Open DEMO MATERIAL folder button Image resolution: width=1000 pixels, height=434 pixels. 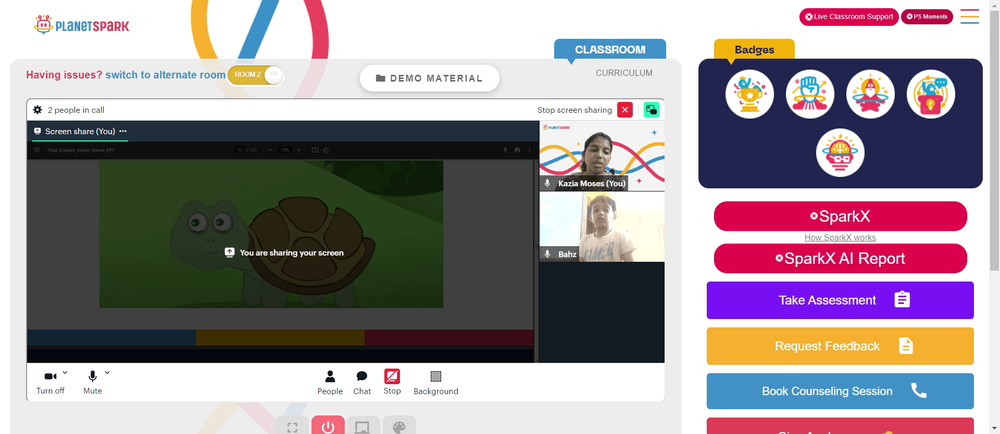point(429,78)
